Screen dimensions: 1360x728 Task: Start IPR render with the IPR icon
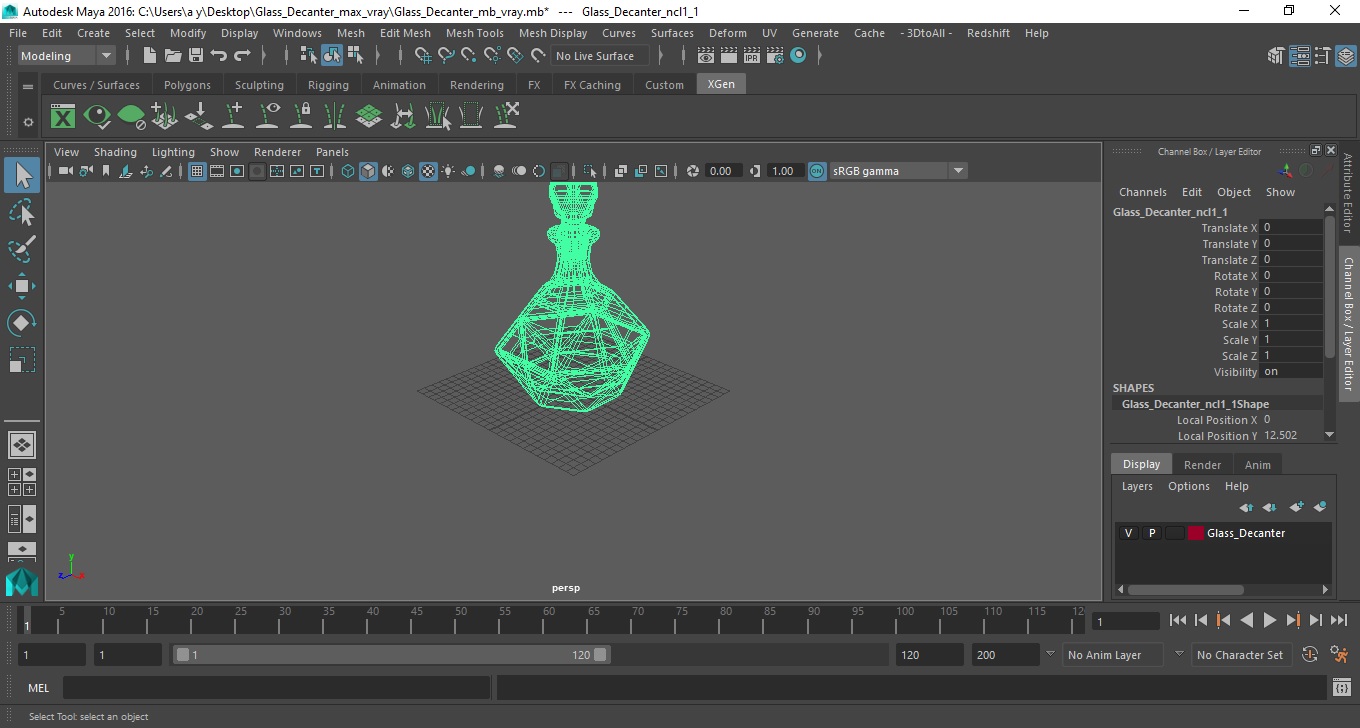pyautogui.click(x=754, y=56)
